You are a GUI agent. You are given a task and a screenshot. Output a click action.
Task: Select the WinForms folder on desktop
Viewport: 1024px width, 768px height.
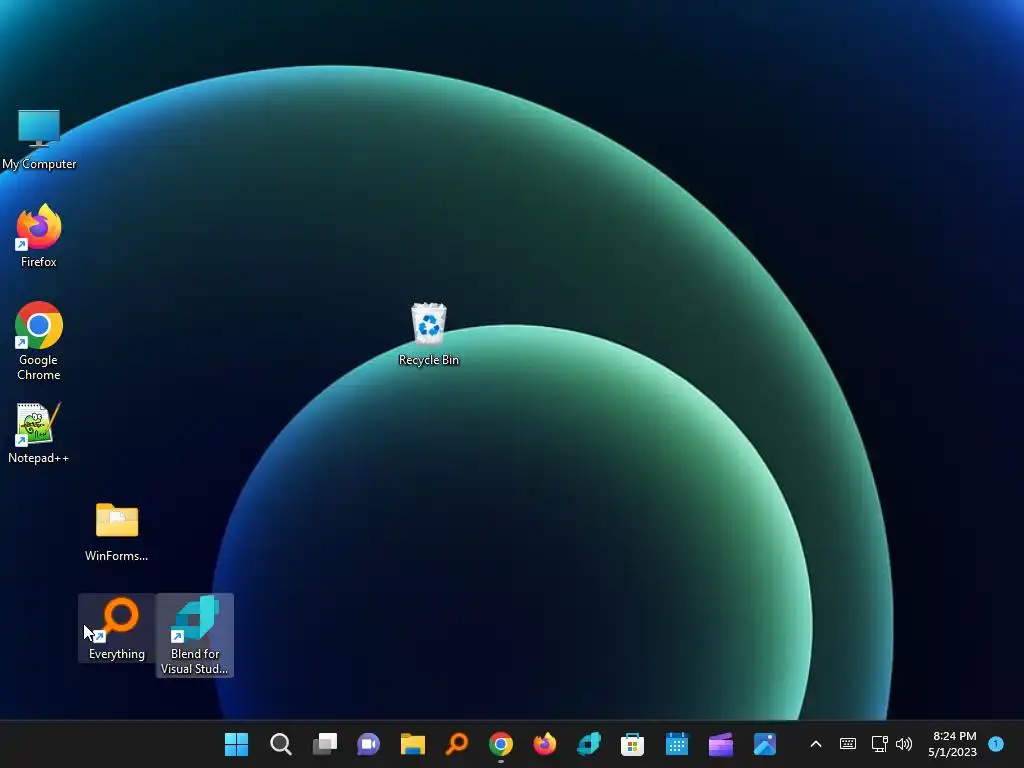point(117,532)
